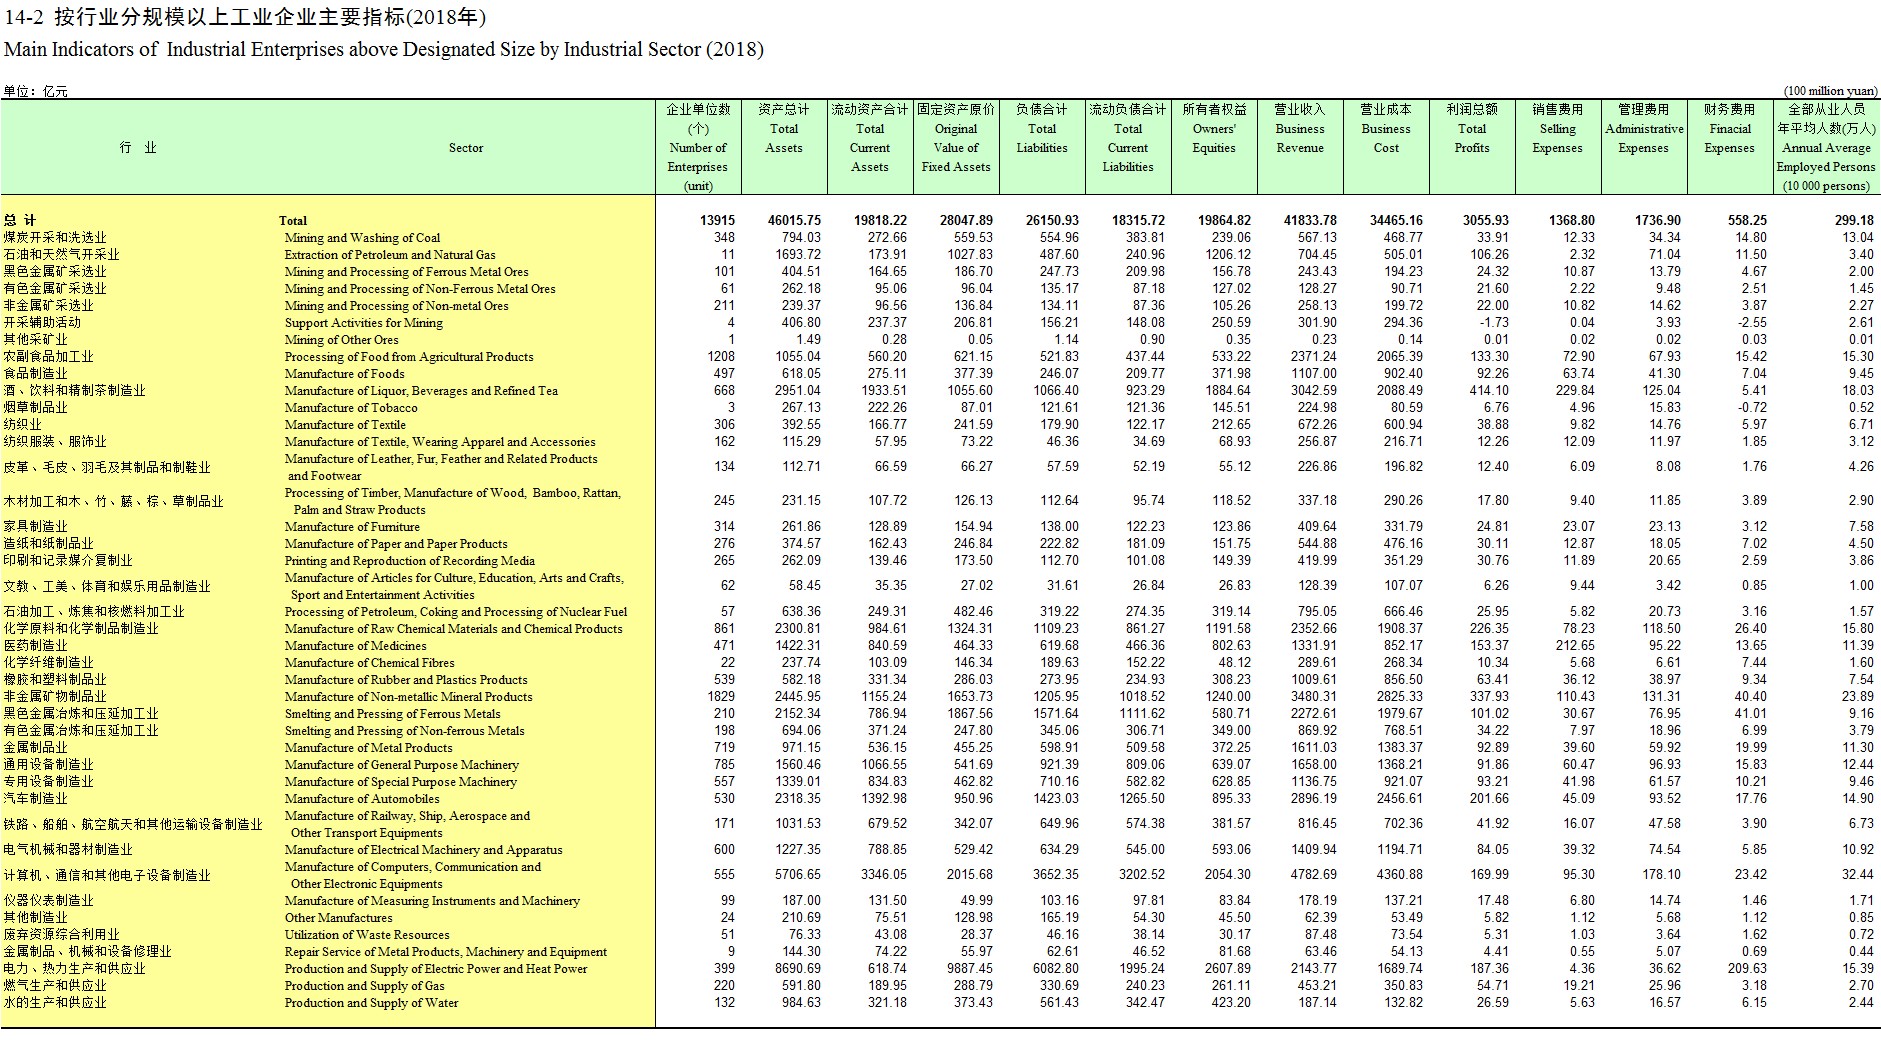Select 'Manufacture of Foods' row label
The height and width of the screenshot is (1050, 1881).
coord(344,374)
